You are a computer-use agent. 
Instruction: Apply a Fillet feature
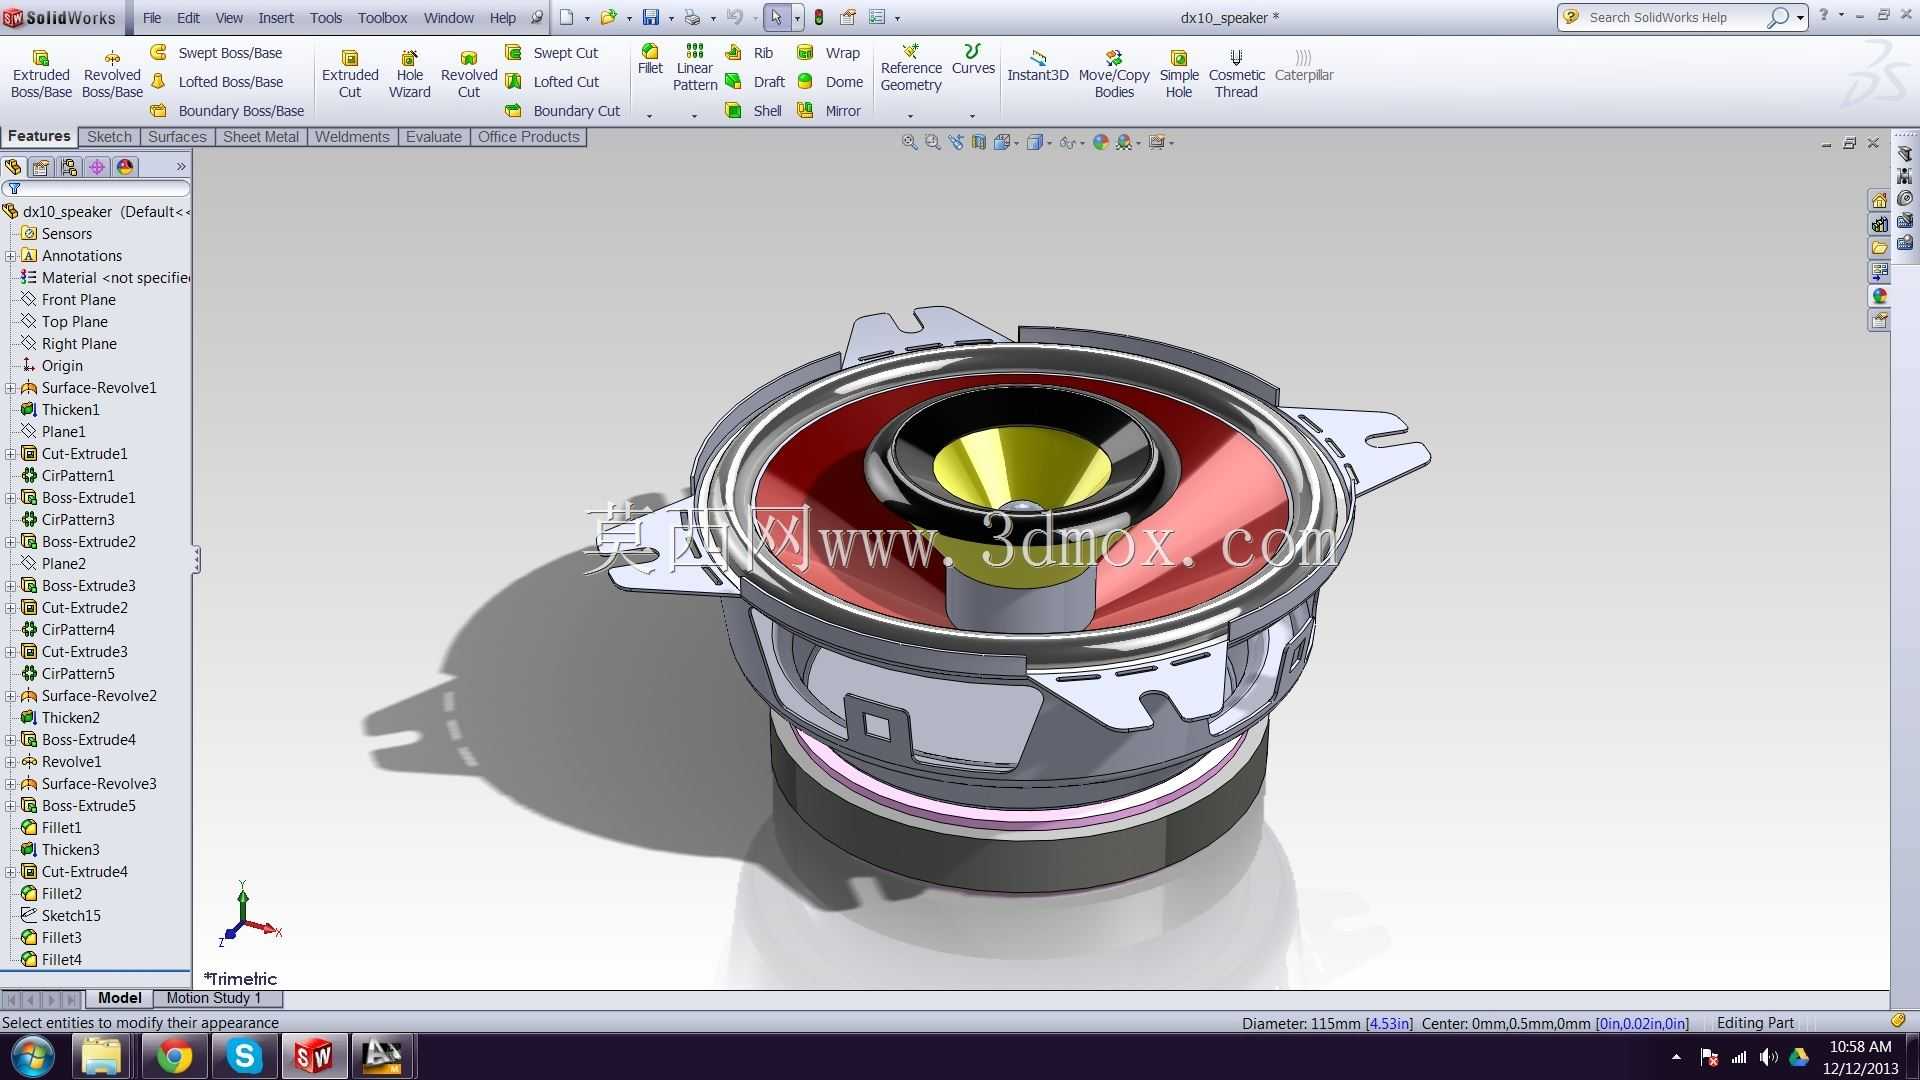[650, 60]
